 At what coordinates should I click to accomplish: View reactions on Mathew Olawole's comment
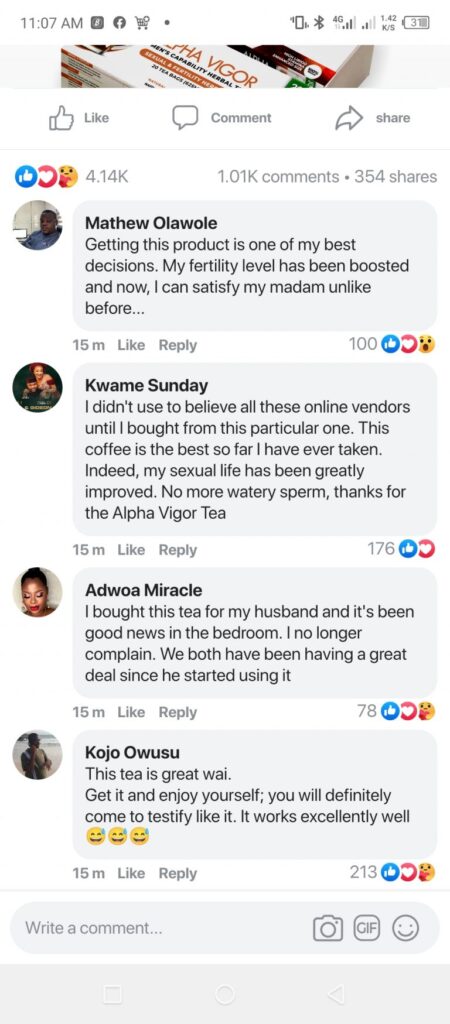pos(392,344)
